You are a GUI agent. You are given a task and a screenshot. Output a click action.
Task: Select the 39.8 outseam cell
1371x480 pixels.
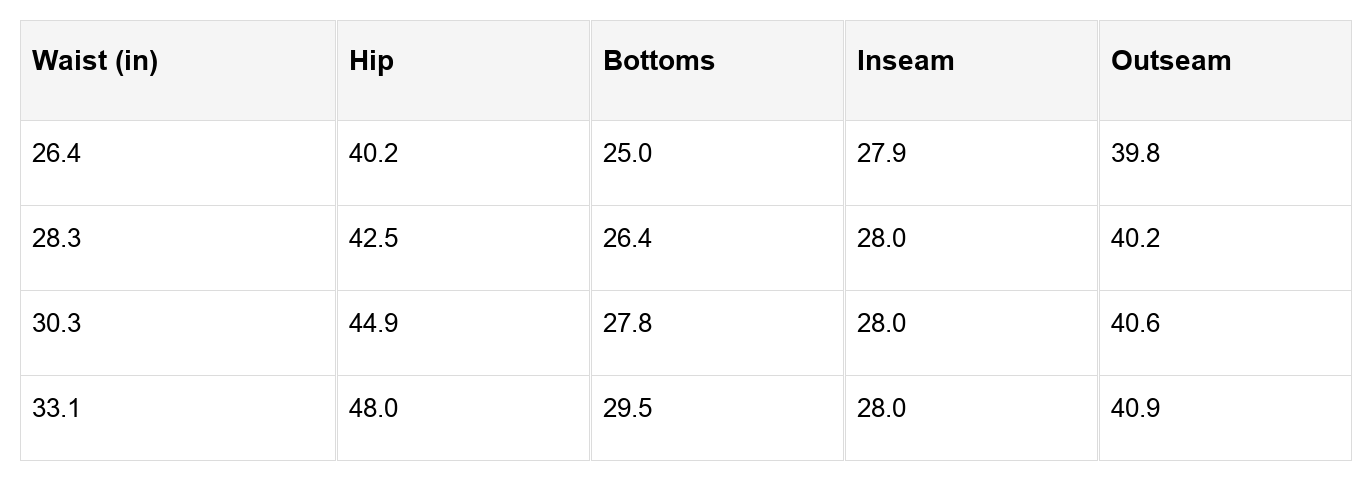(1135, 154)
